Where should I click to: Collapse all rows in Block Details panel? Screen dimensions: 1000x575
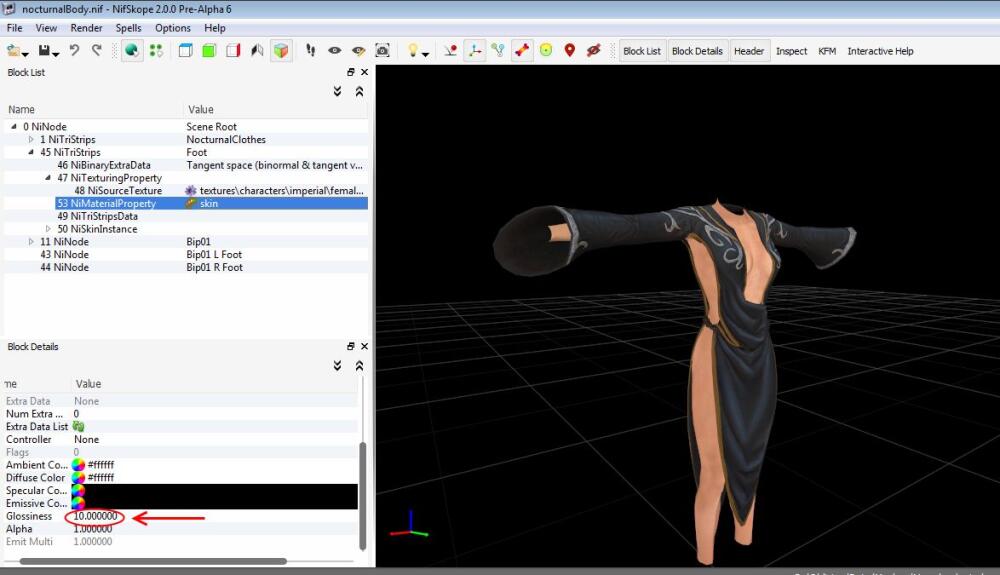[x=360, y=366]
